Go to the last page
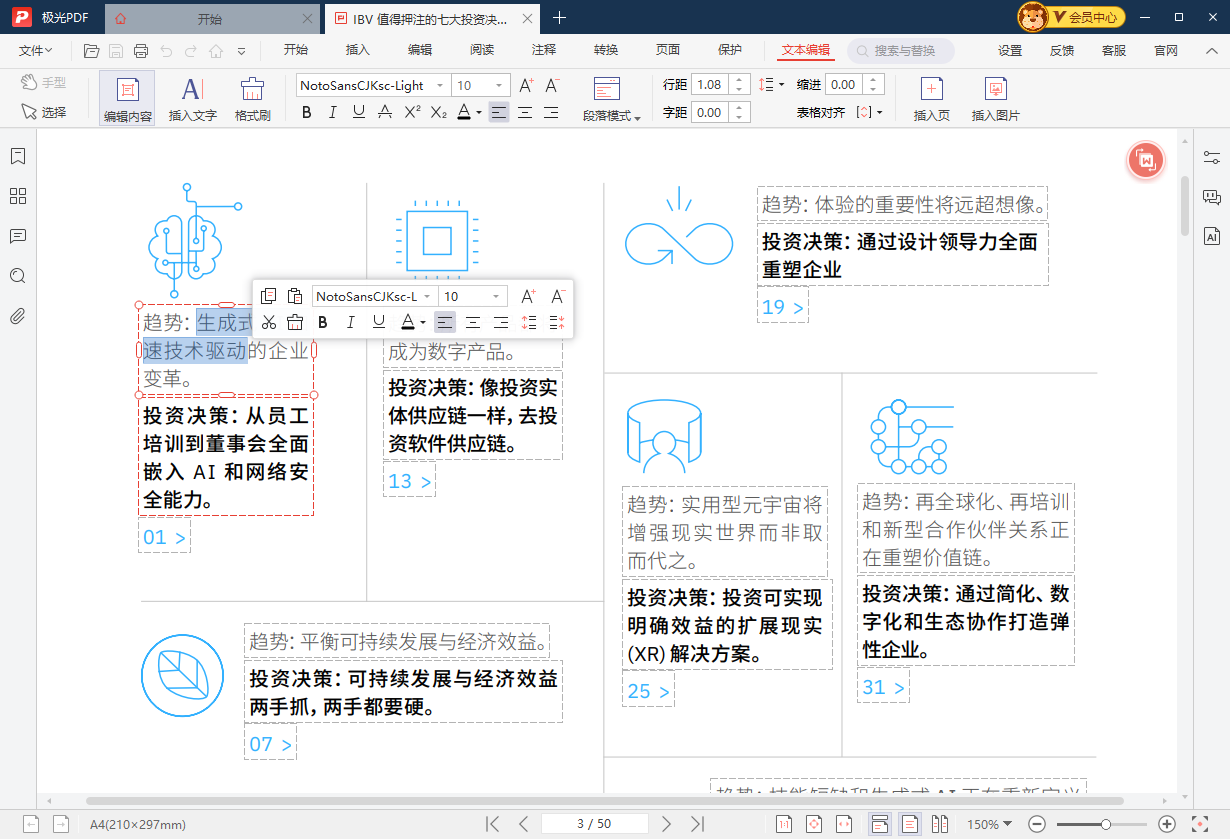 pos(698,824)
